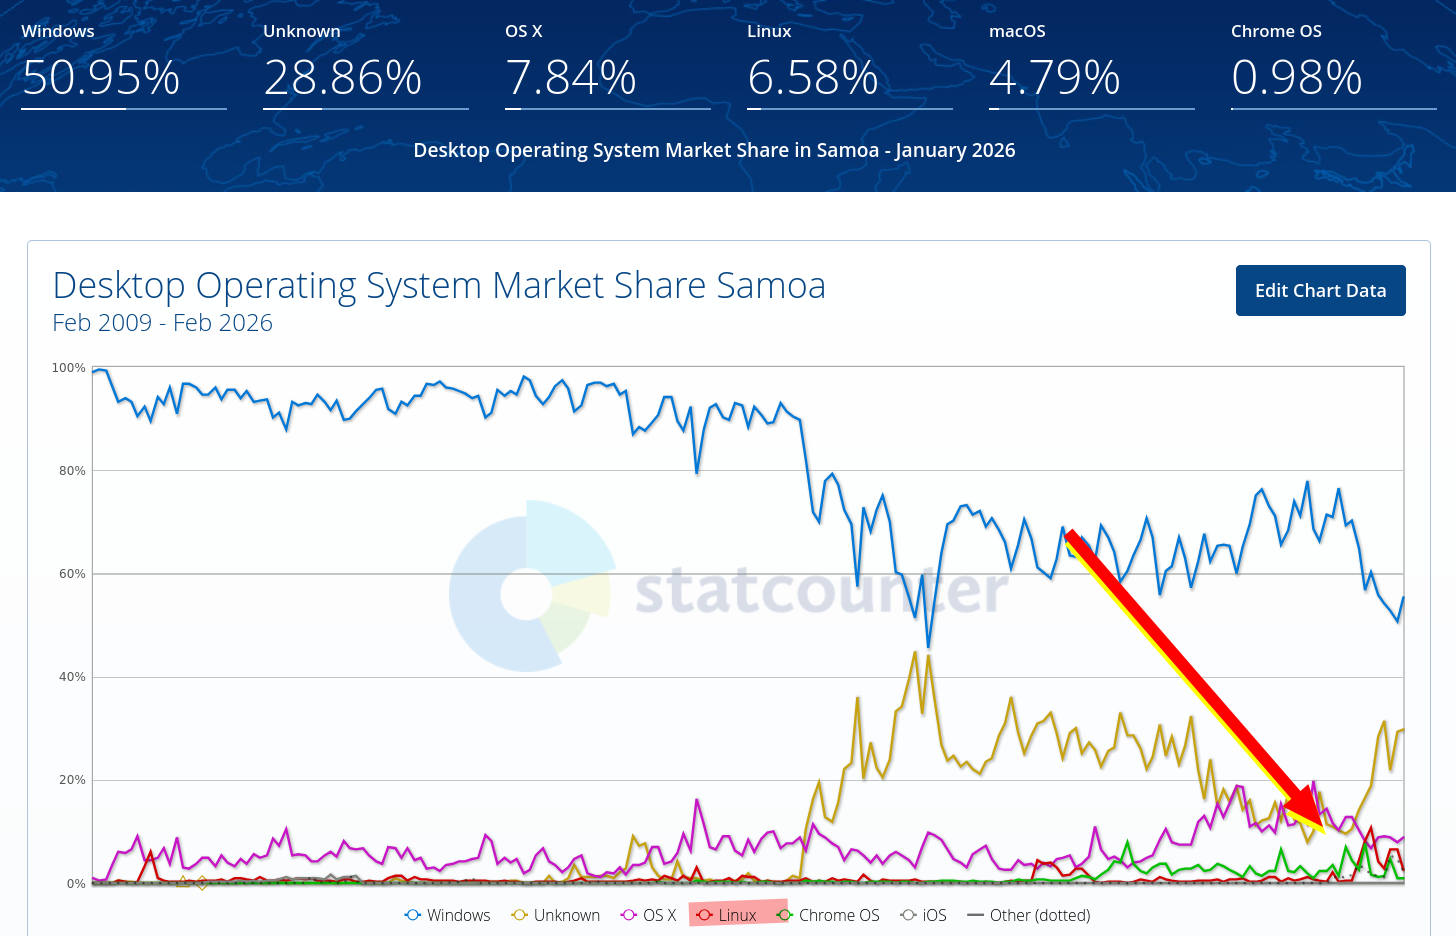Viewport: 1456px width, 936px height.
Task: Click the blue Windows legend marker icon
Action: (413, 915)
